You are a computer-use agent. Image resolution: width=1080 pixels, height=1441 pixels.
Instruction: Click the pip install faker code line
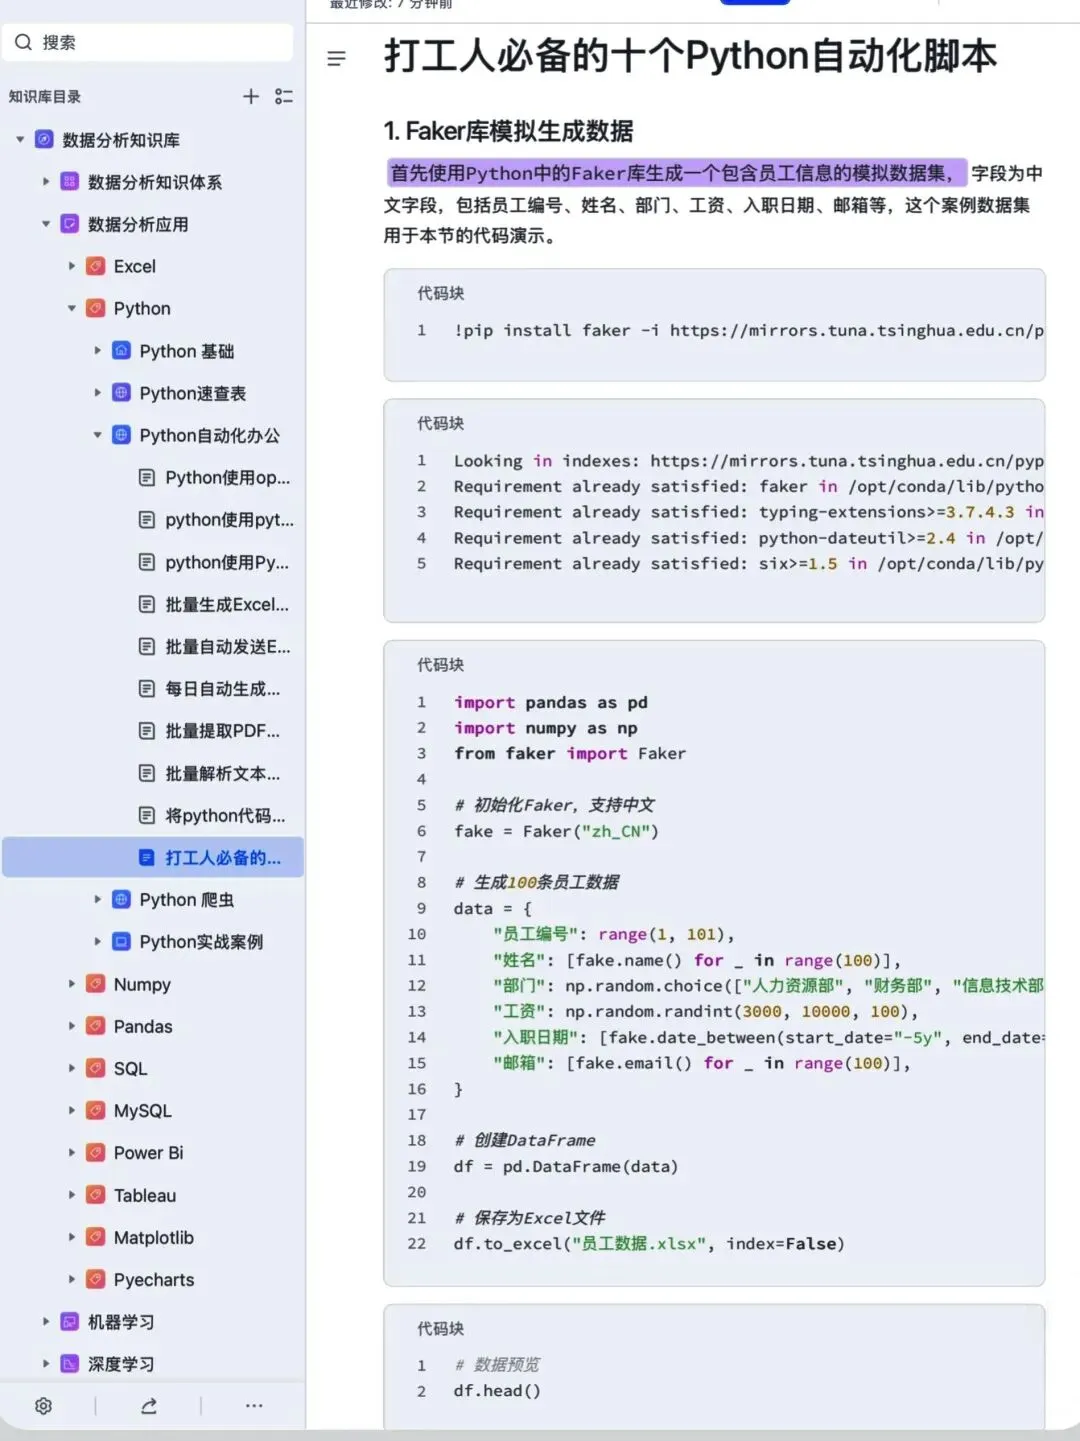(x=748, y=330)
